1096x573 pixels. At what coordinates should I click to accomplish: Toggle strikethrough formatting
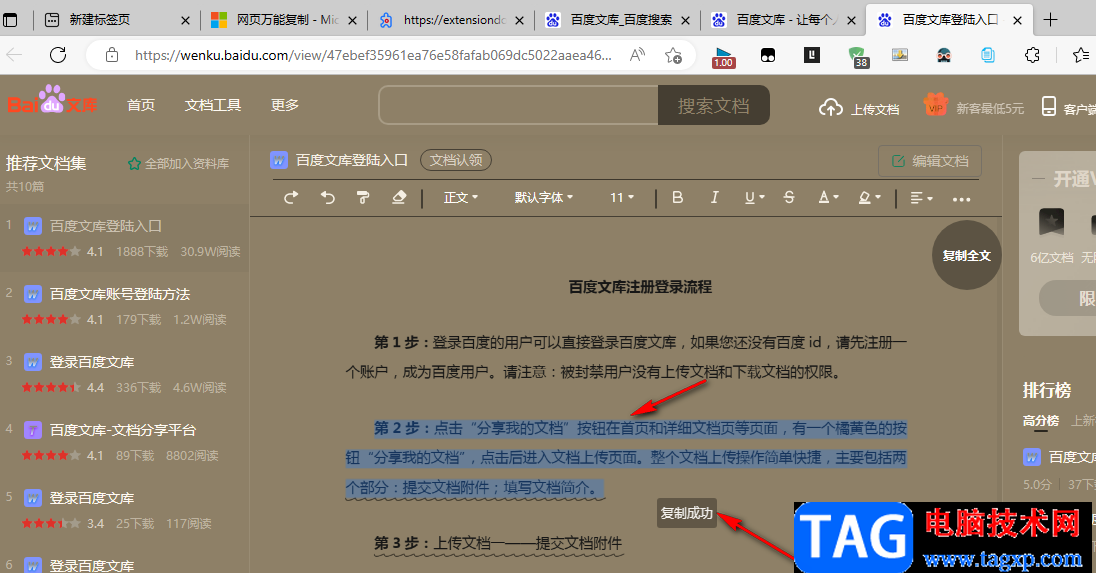pyautogui.click(x=789, y=198)
